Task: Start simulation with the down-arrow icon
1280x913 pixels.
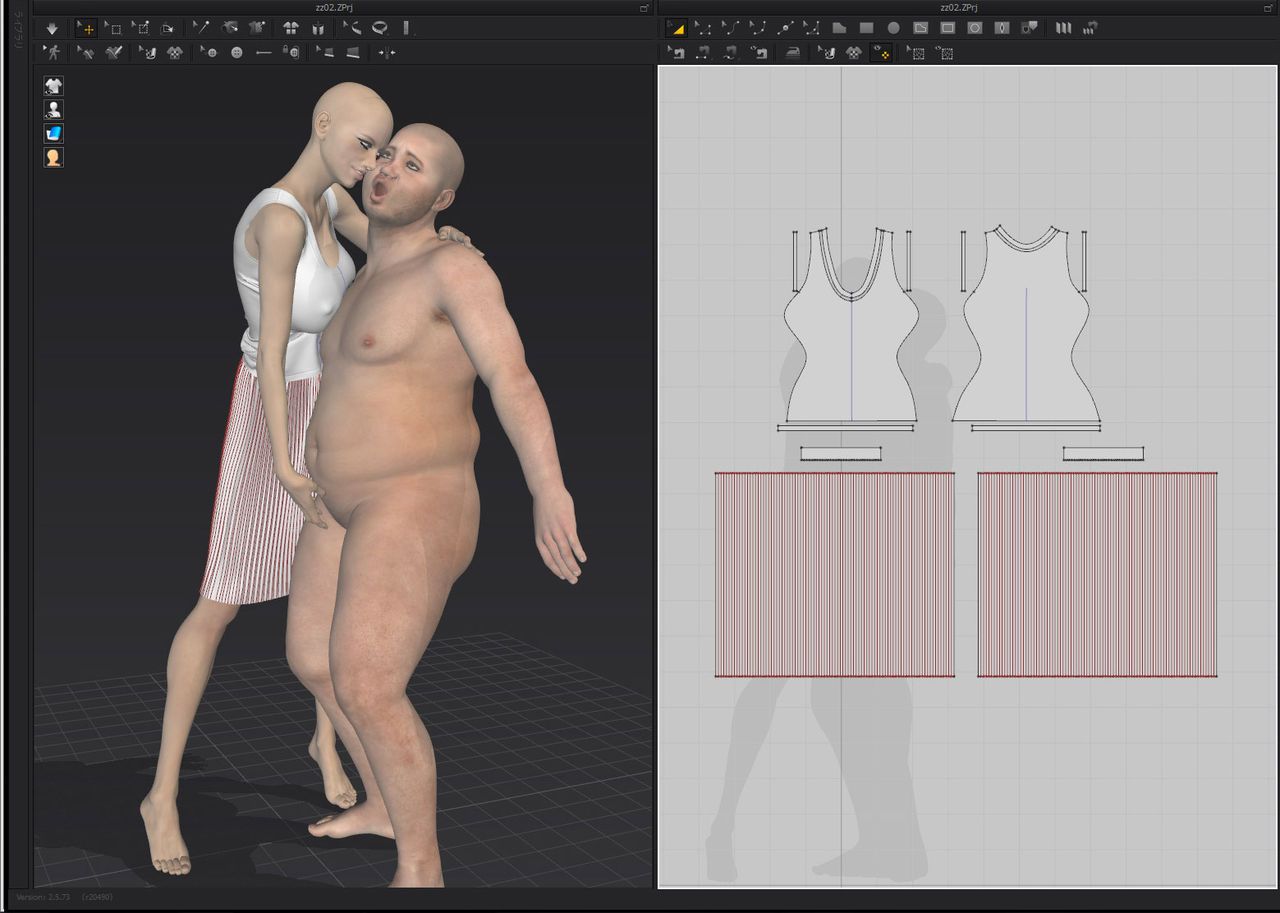Action: tap(52, 28)
